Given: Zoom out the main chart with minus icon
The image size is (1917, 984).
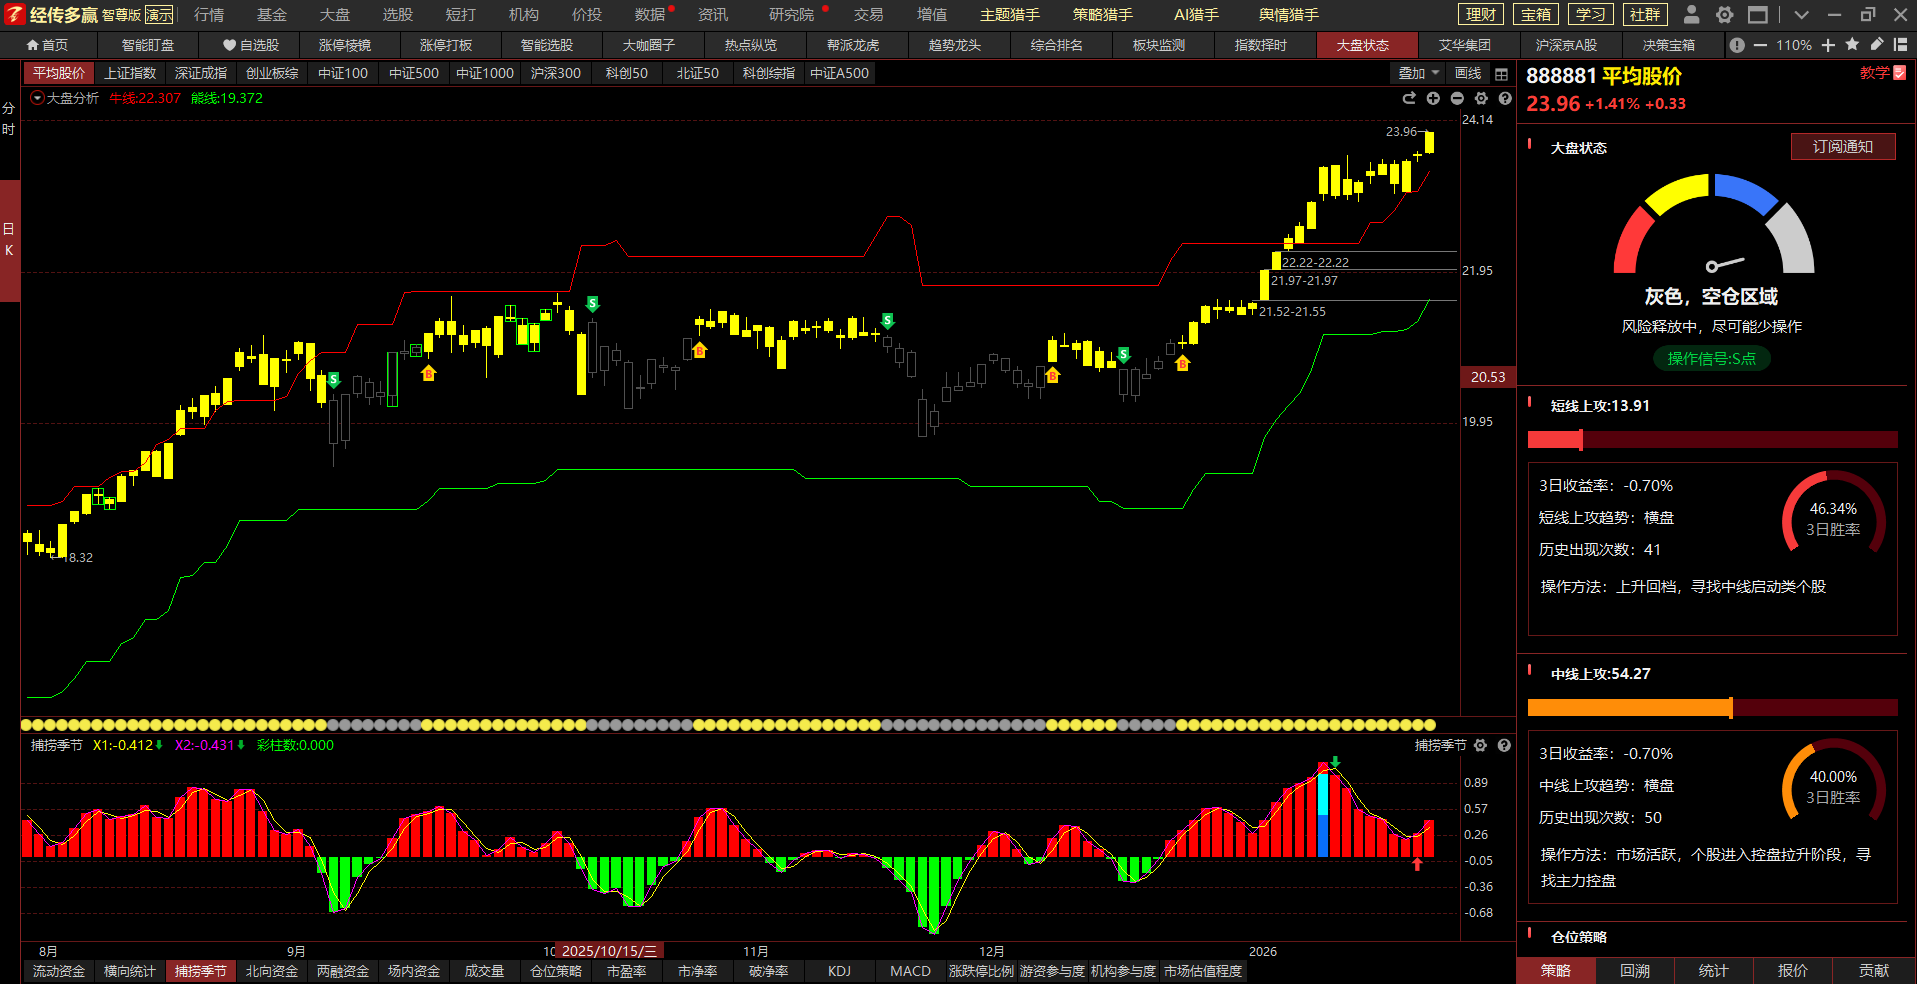Looking at the screenshot, I should point(1457,98).
